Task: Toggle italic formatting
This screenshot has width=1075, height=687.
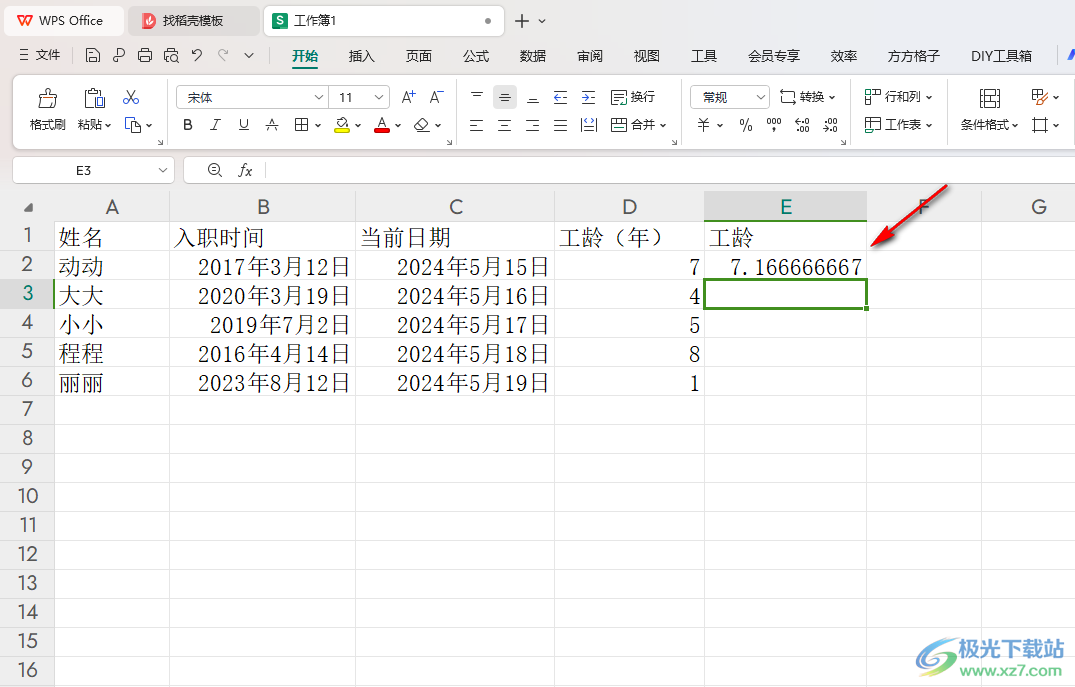Action: point(215,125)
